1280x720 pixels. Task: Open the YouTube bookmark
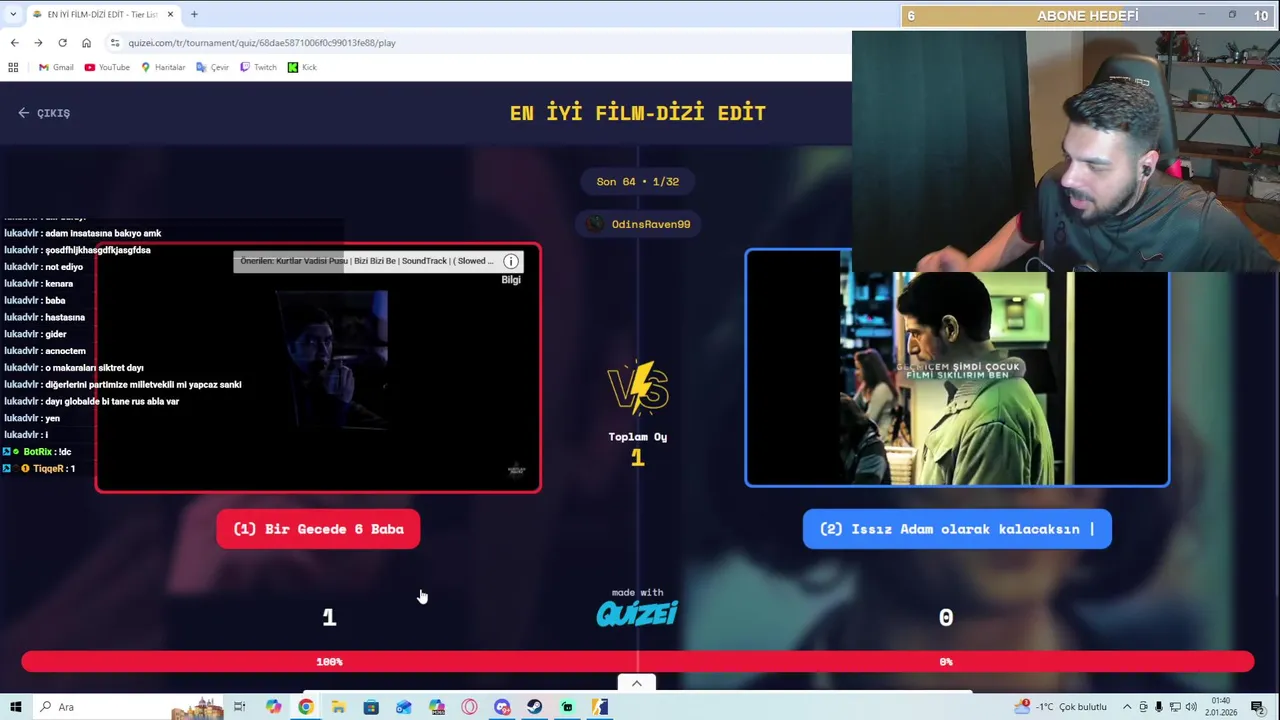point(107,67)
